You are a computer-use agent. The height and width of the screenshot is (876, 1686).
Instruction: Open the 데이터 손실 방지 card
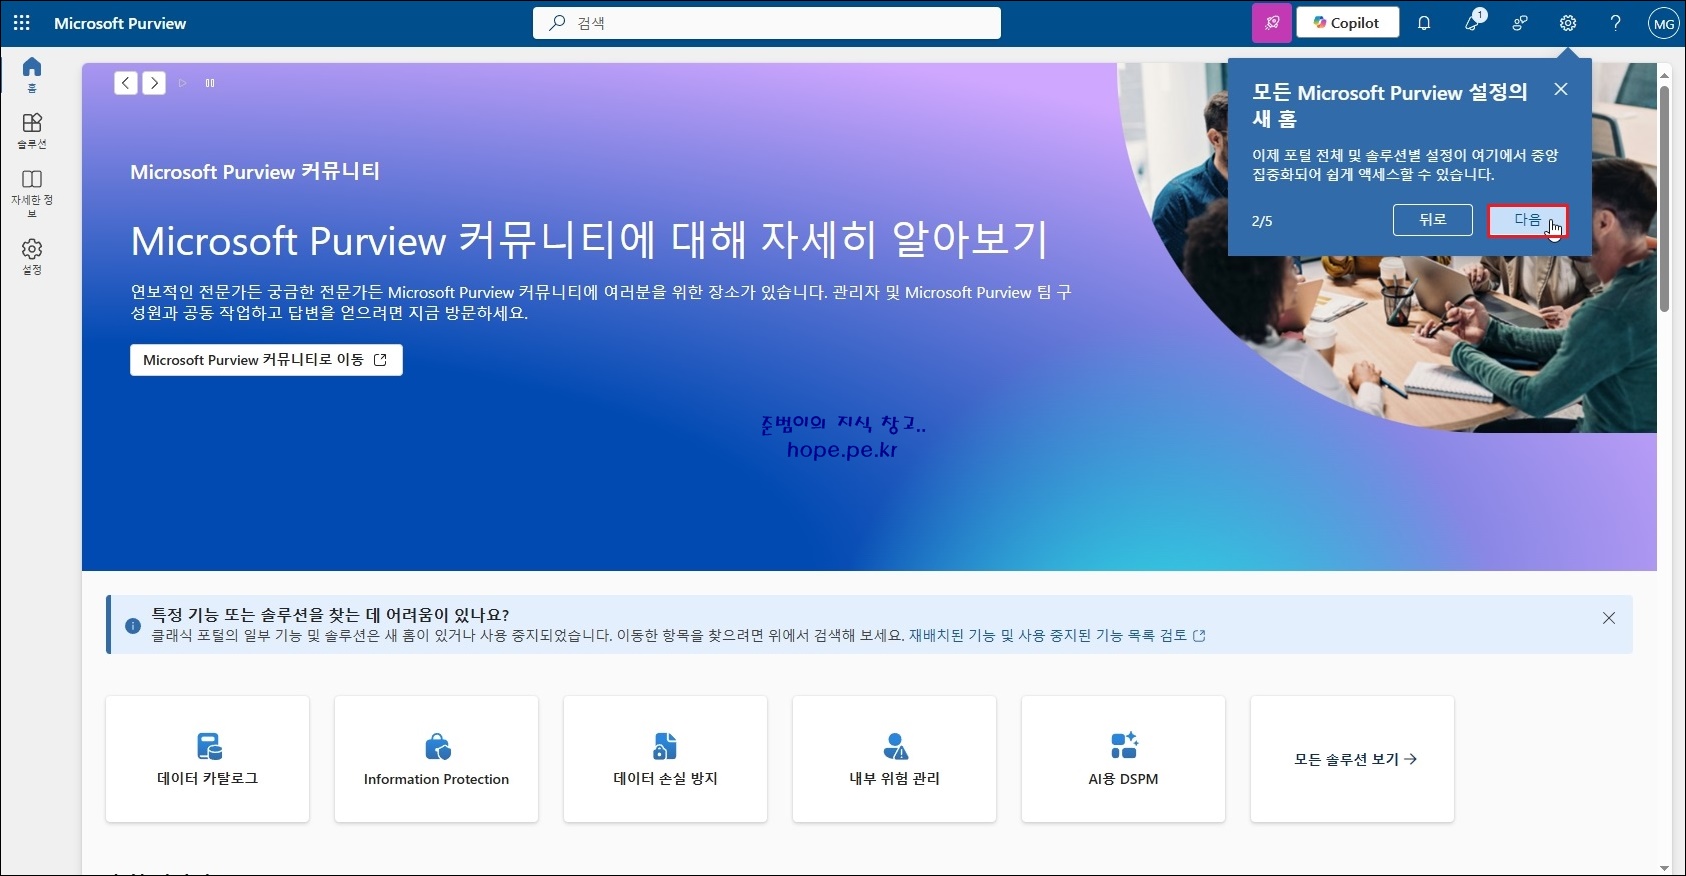(665, 759)
